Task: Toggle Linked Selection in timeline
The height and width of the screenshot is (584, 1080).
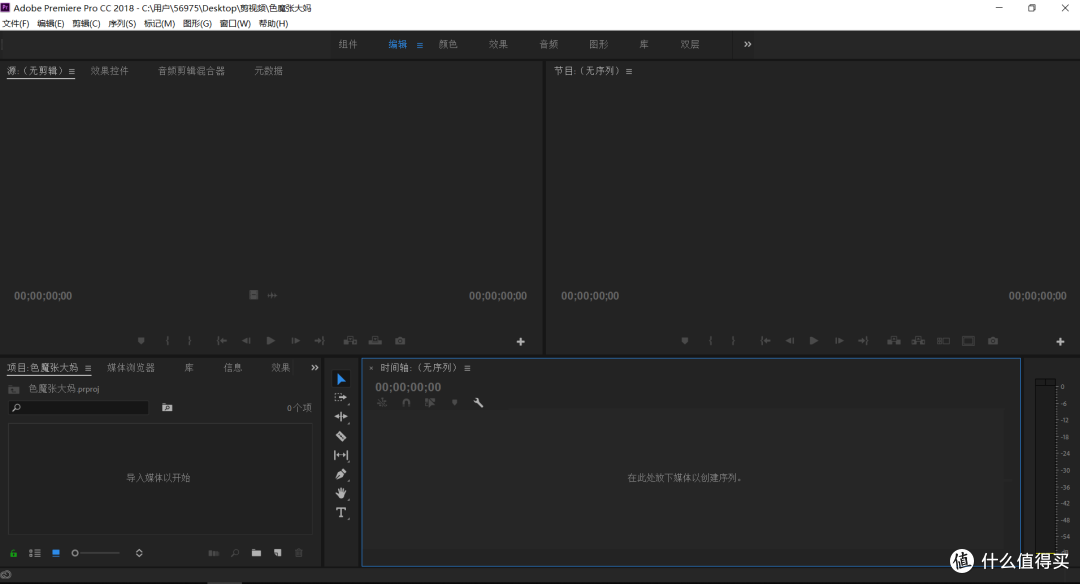Action: pos(430,403)
